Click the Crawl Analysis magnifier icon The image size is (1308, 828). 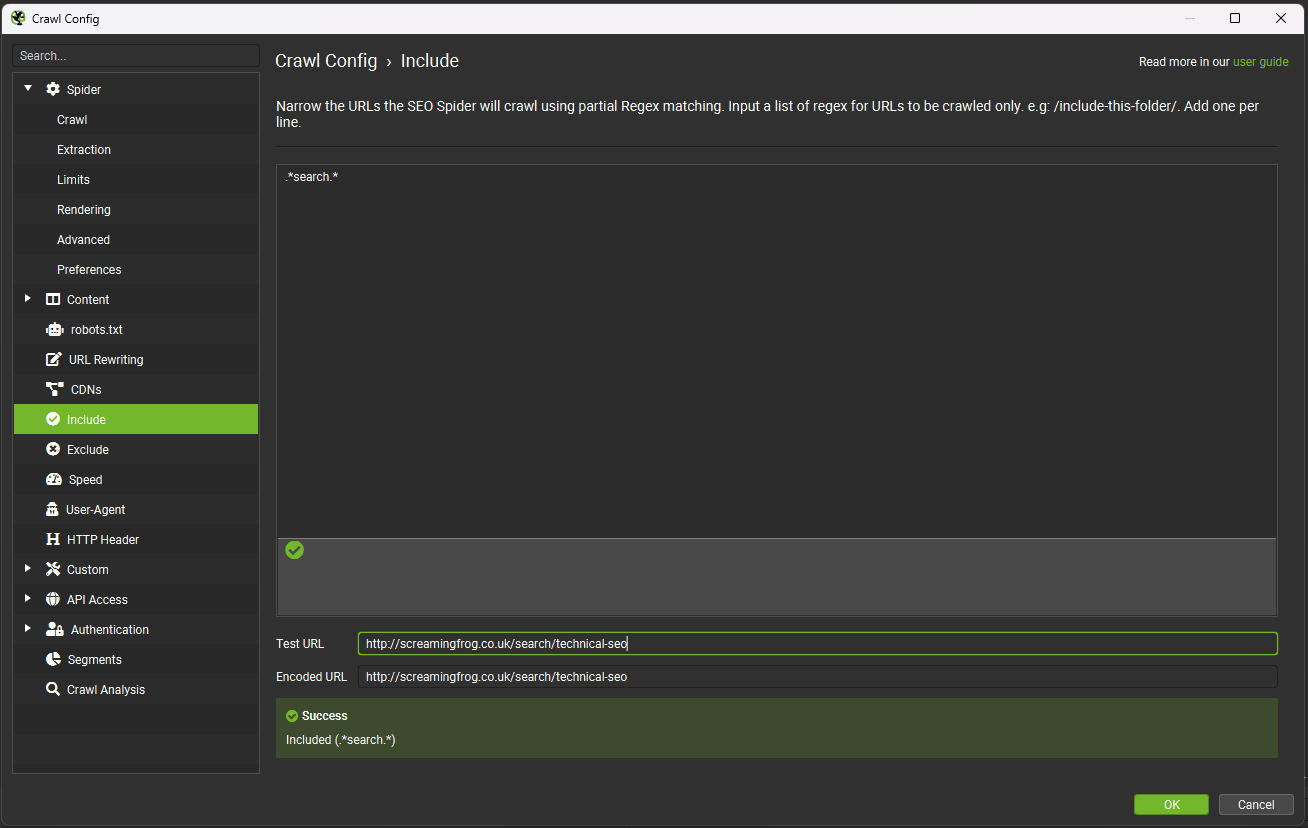click(x=54, y=690)
